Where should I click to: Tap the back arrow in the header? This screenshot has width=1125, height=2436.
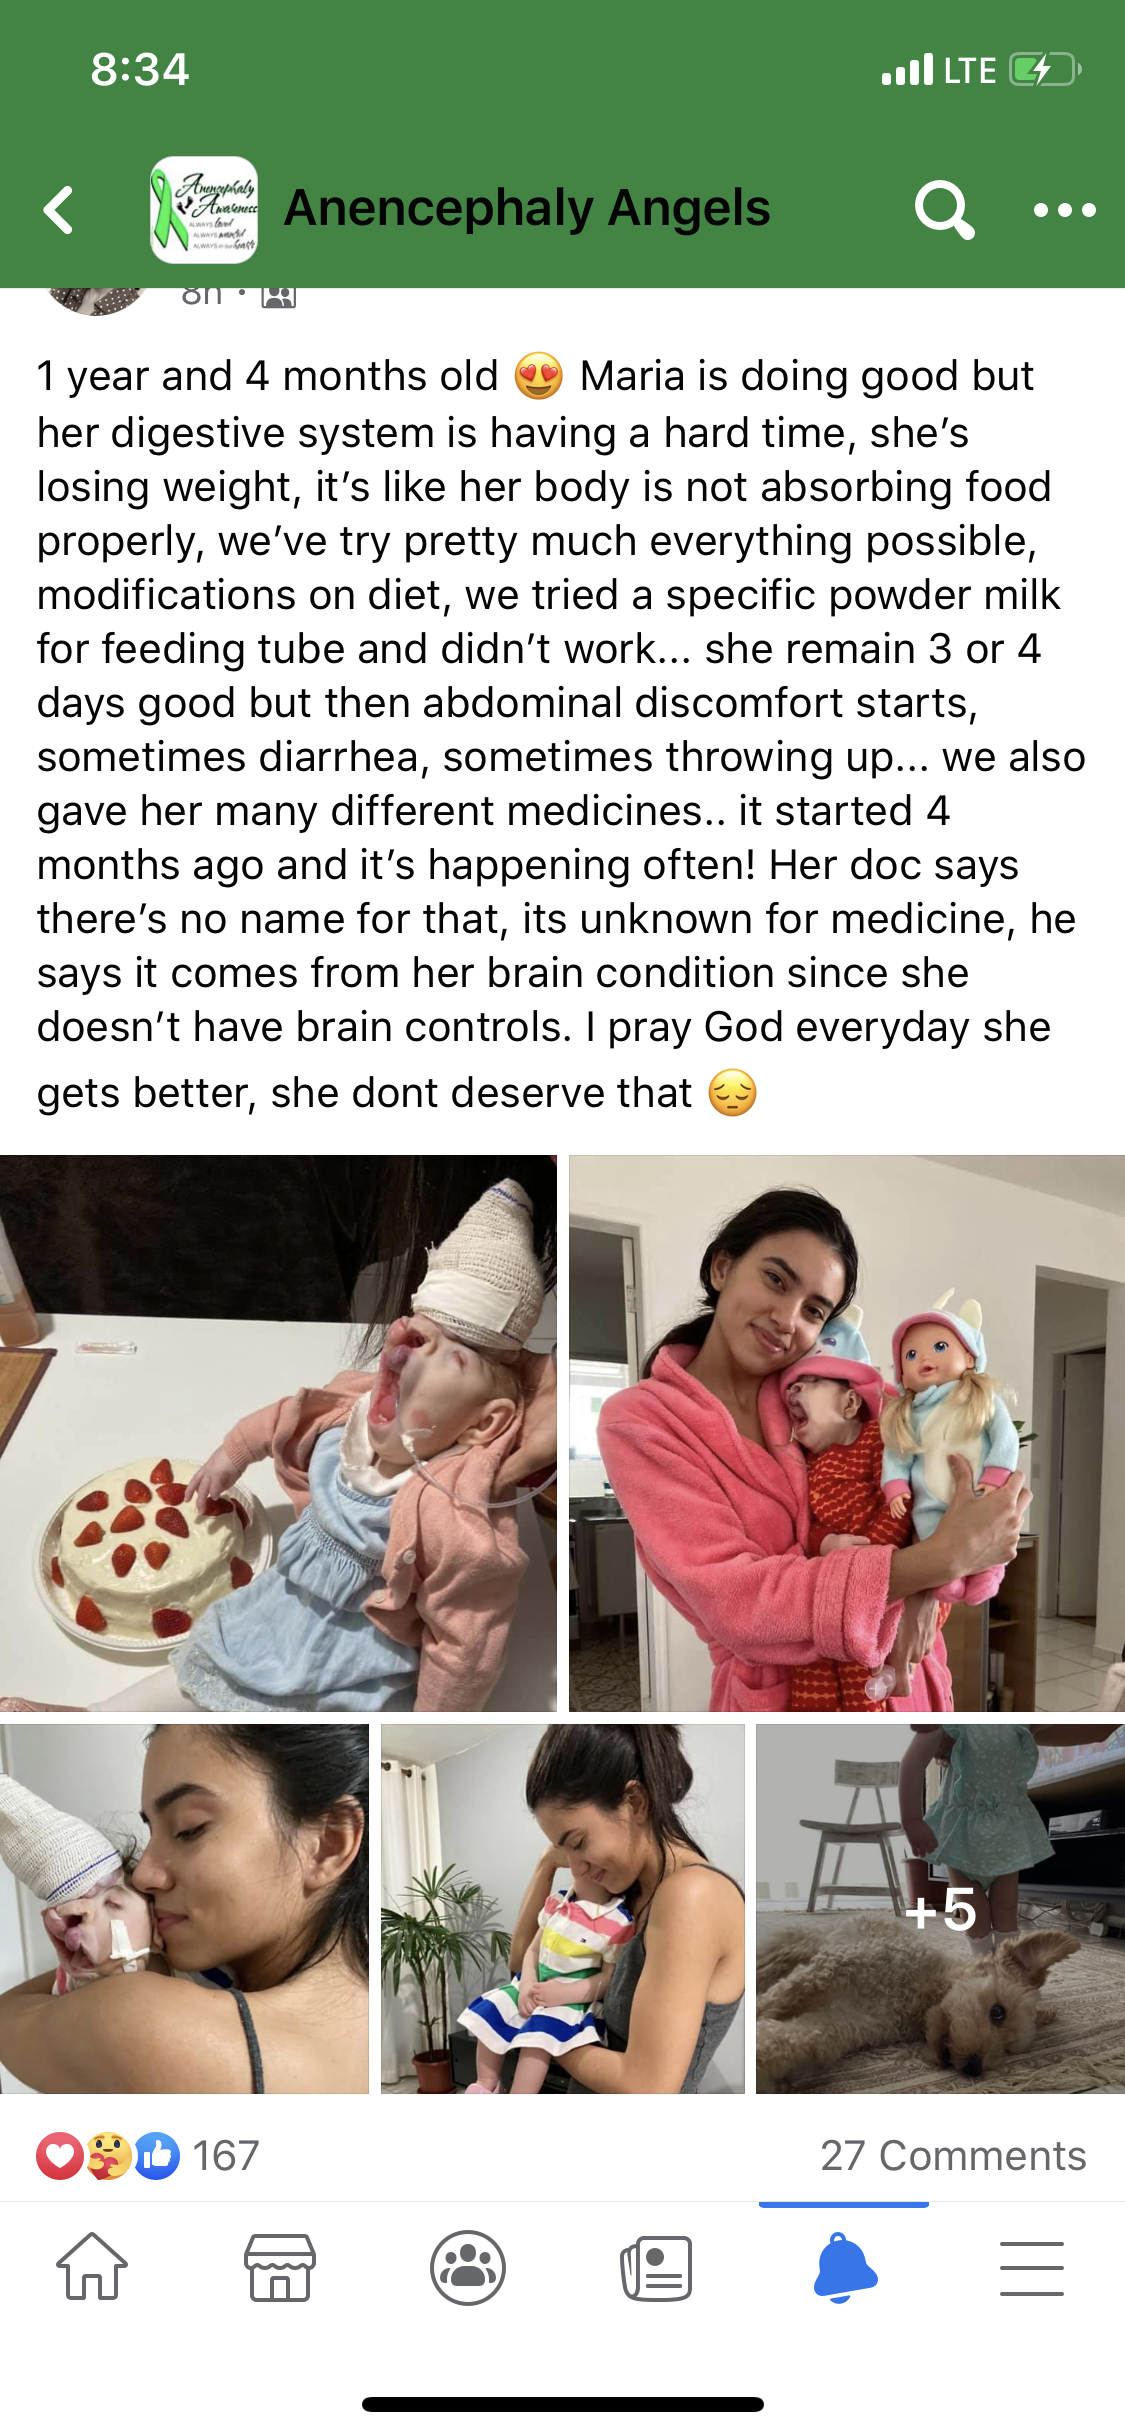[59, 210]
